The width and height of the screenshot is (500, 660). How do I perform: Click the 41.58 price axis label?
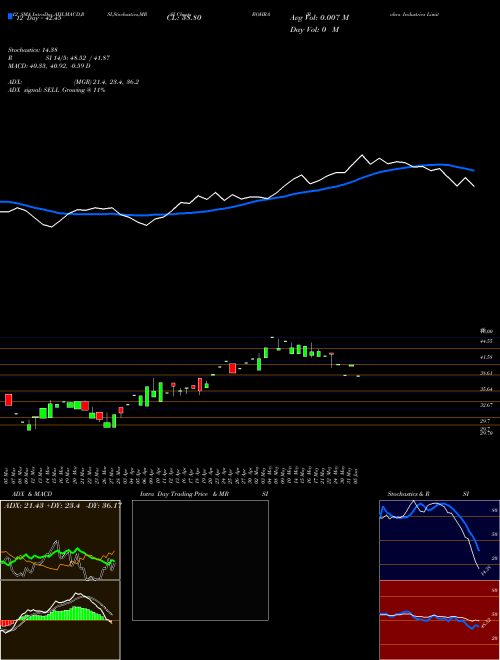pos(486,357)
